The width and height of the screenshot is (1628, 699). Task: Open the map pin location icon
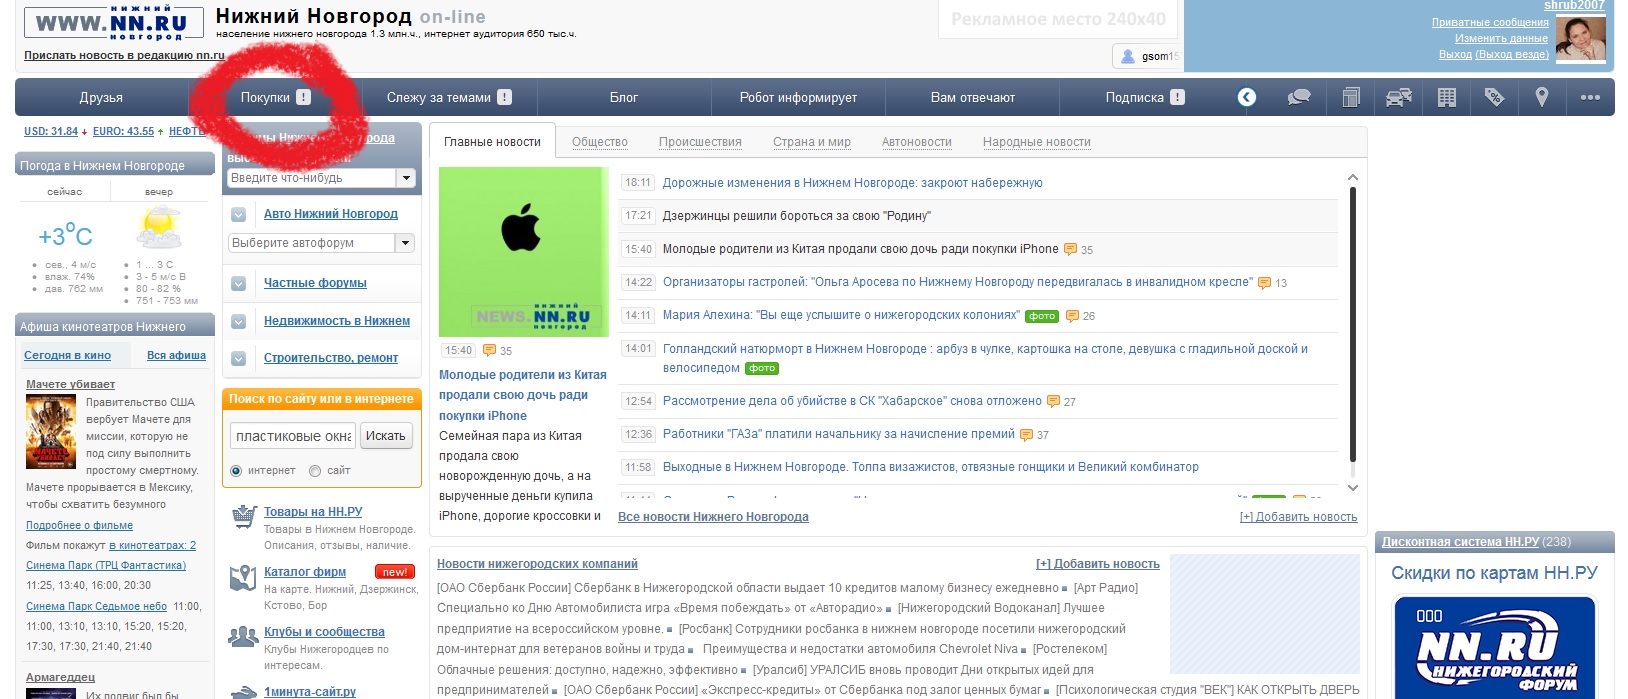tap(1542, 97)
